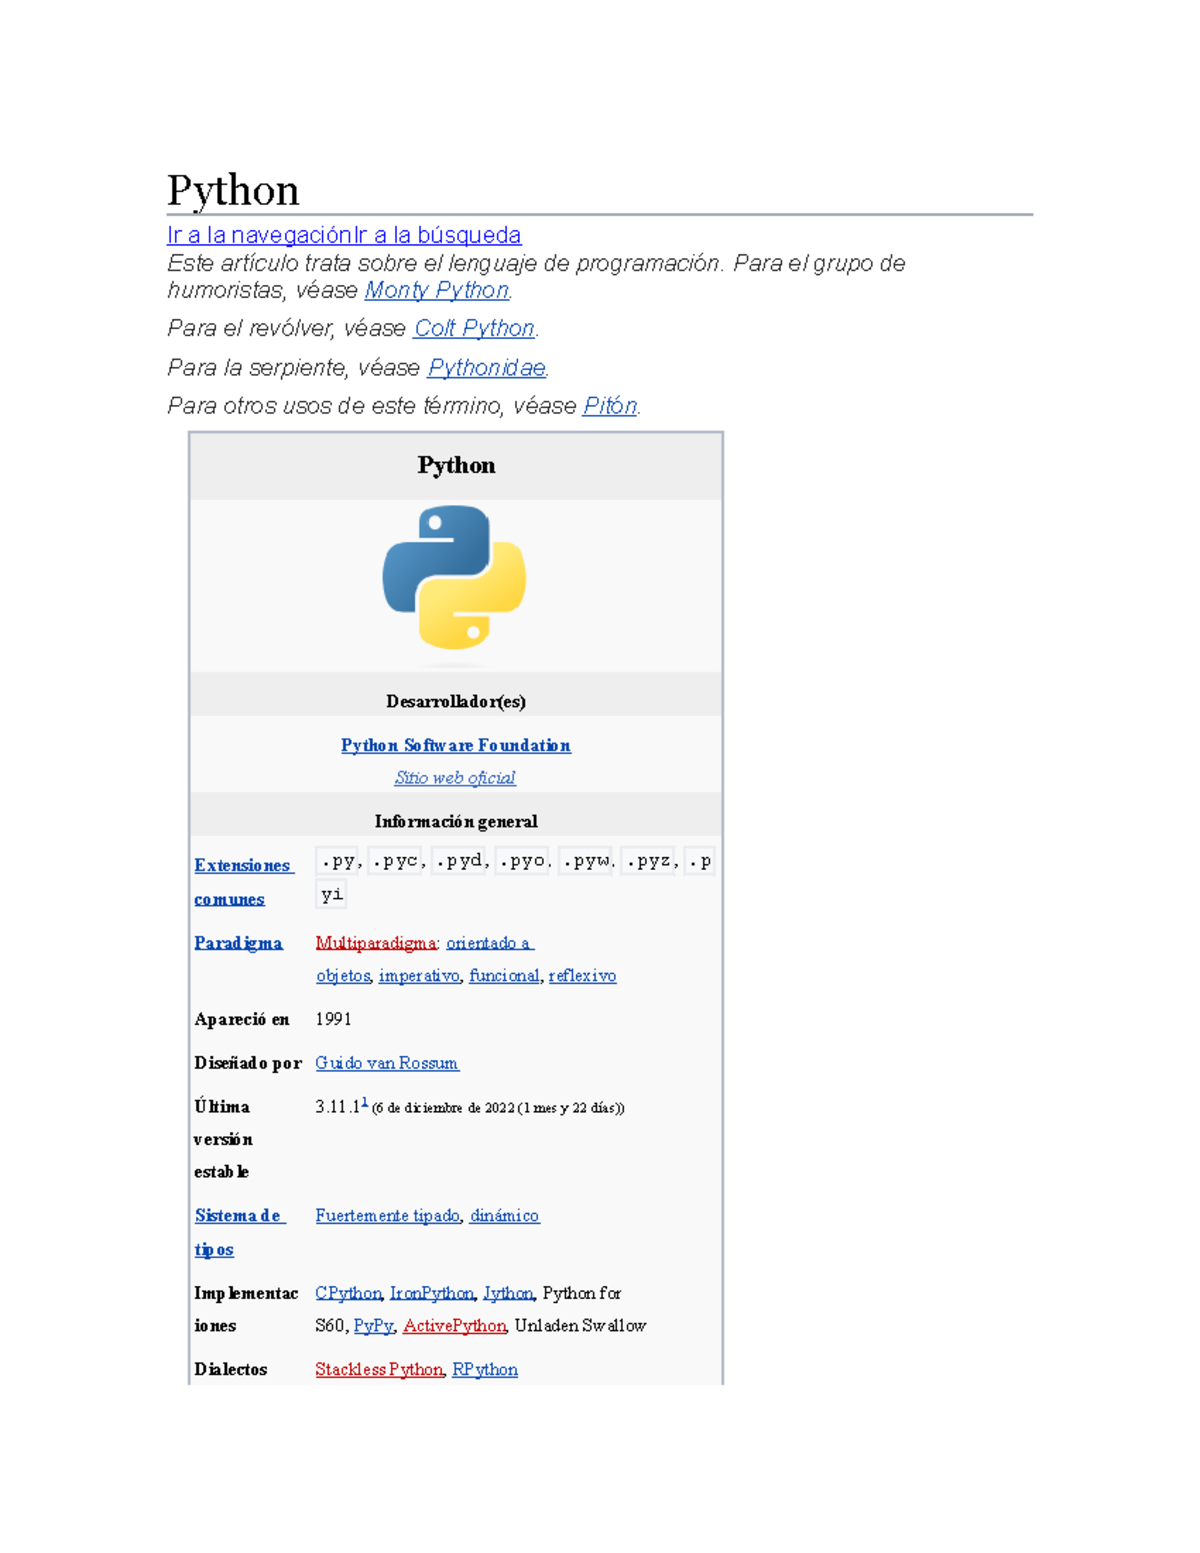Follow the Colt Python revolver link
Viewport: 1200px width, 1553px height.
(x=474, y=327)
